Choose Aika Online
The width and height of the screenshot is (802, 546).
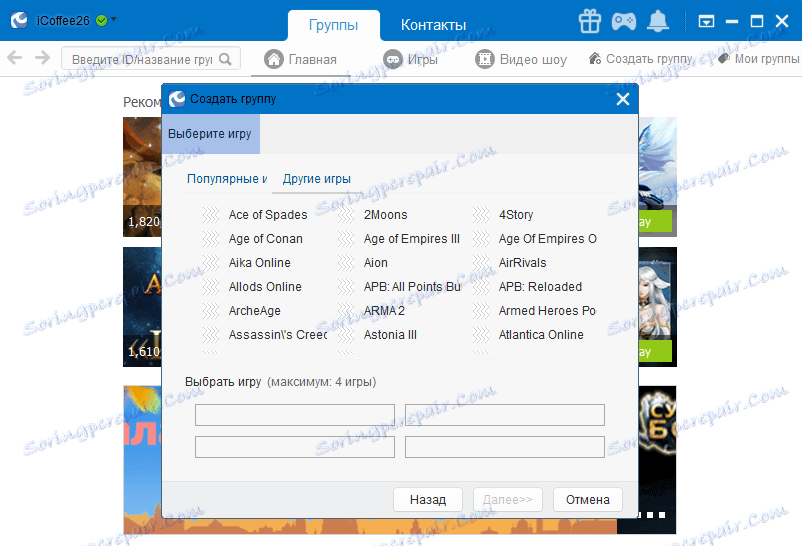point(259,263)
